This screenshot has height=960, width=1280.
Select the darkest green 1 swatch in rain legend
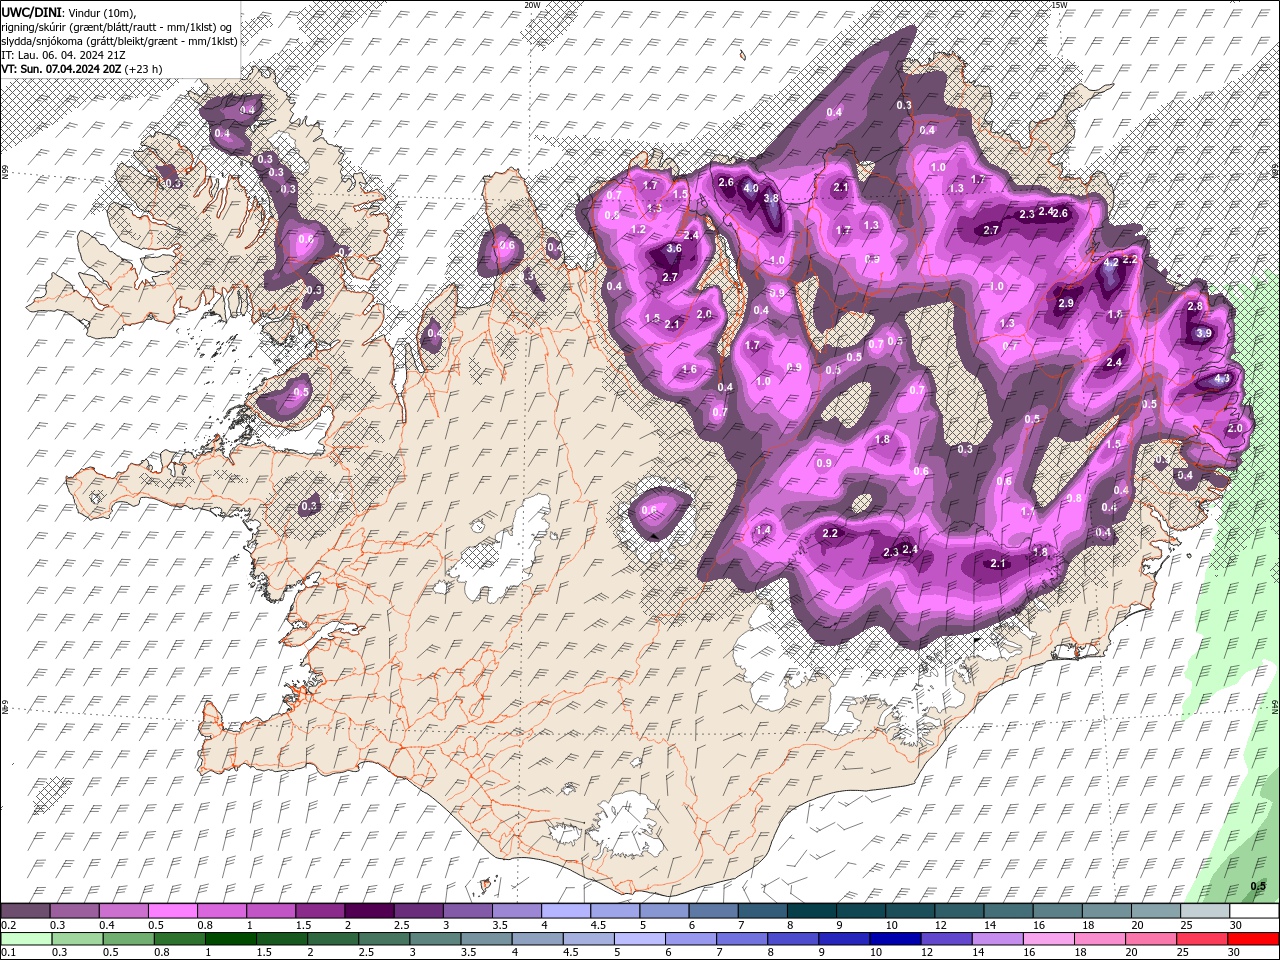point(230,939)
